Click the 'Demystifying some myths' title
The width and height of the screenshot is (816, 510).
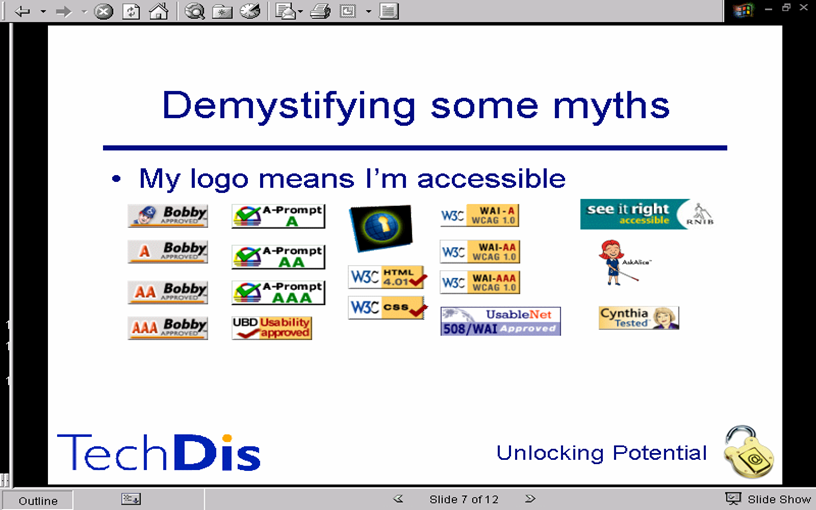(415, 106)
